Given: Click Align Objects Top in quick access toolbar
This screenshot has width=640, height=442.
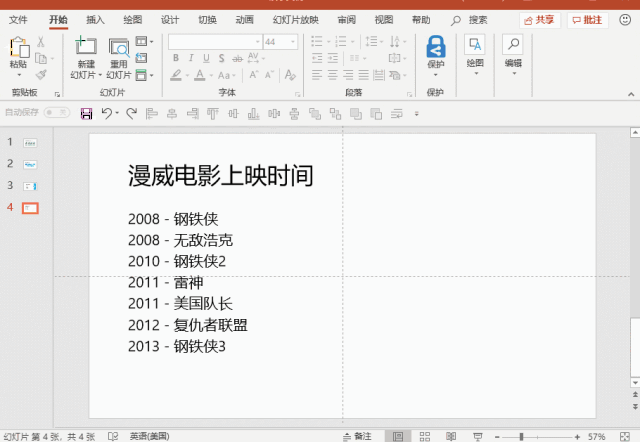Looking at the screenshot, I should pyautogui.click(x=213, y=113).
